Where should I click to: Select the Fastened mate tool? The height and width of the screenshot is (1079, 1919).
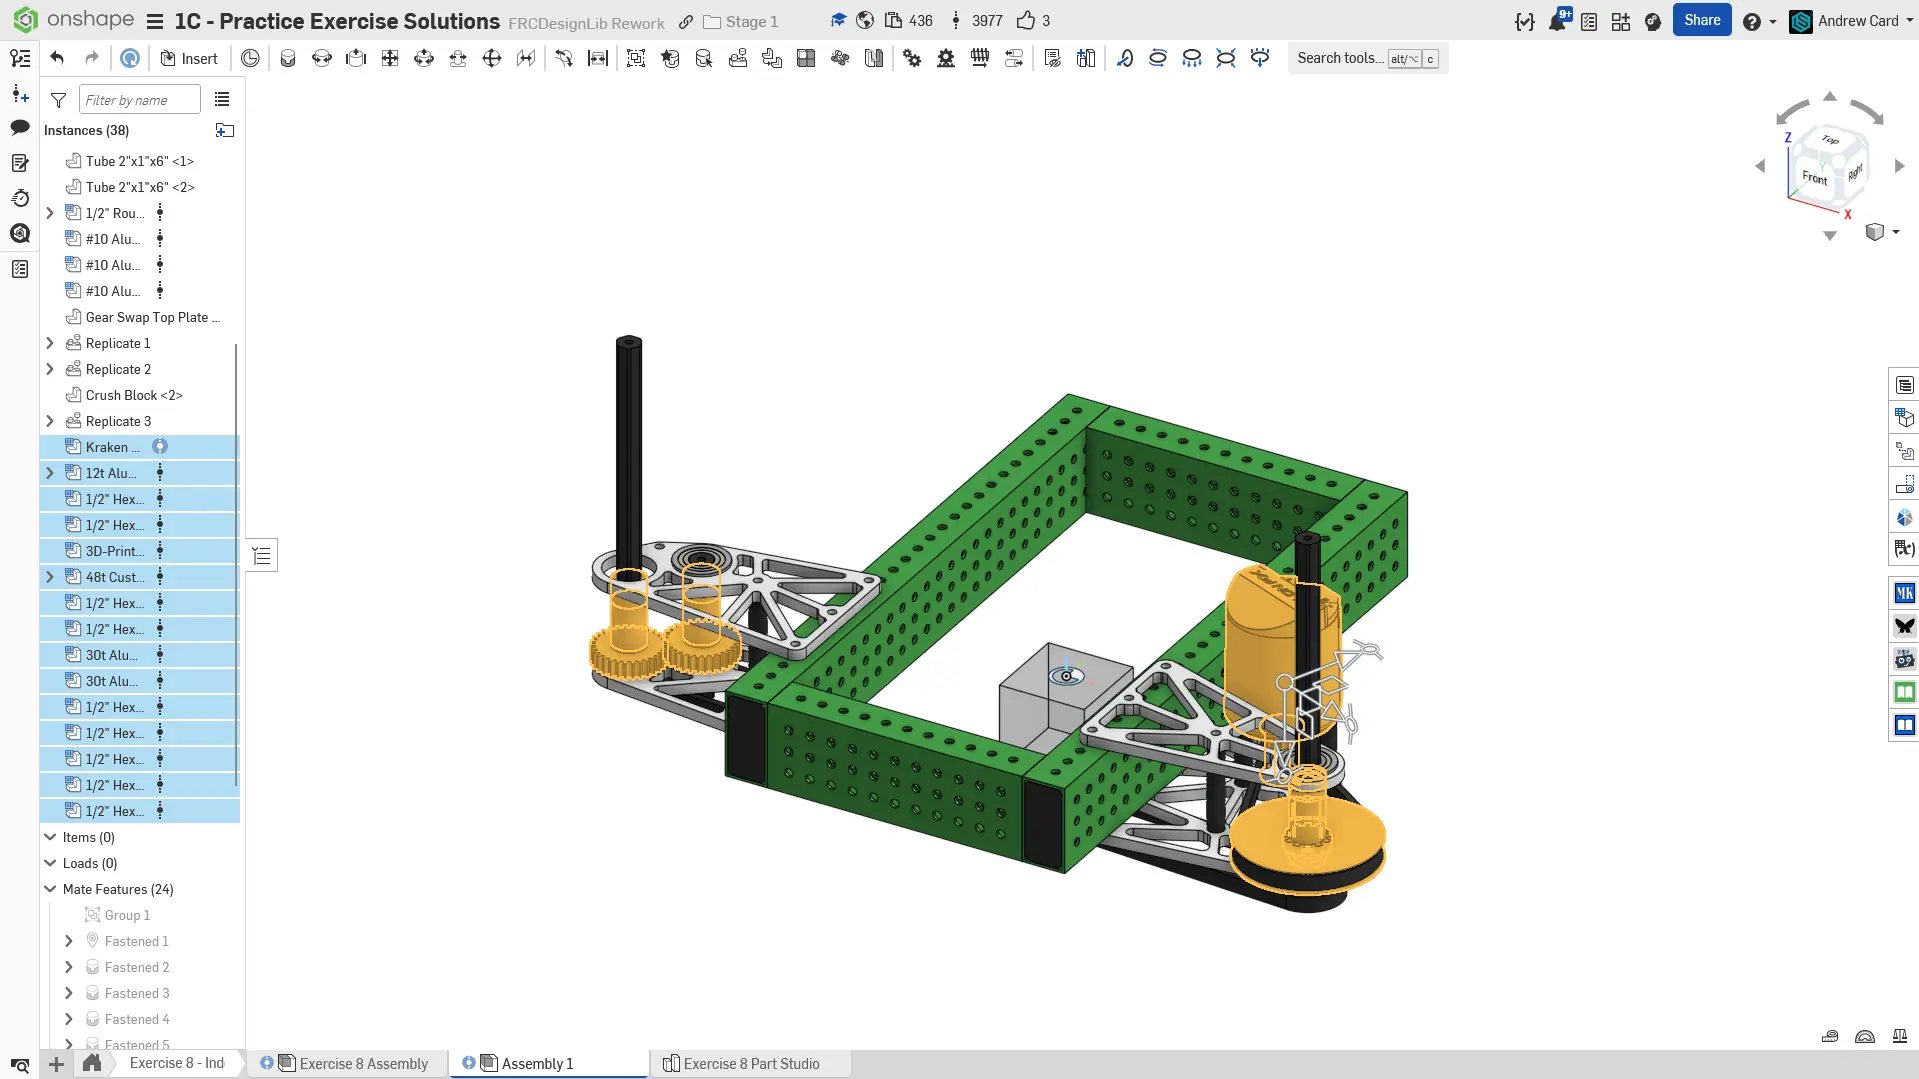(x=288, y=58)
